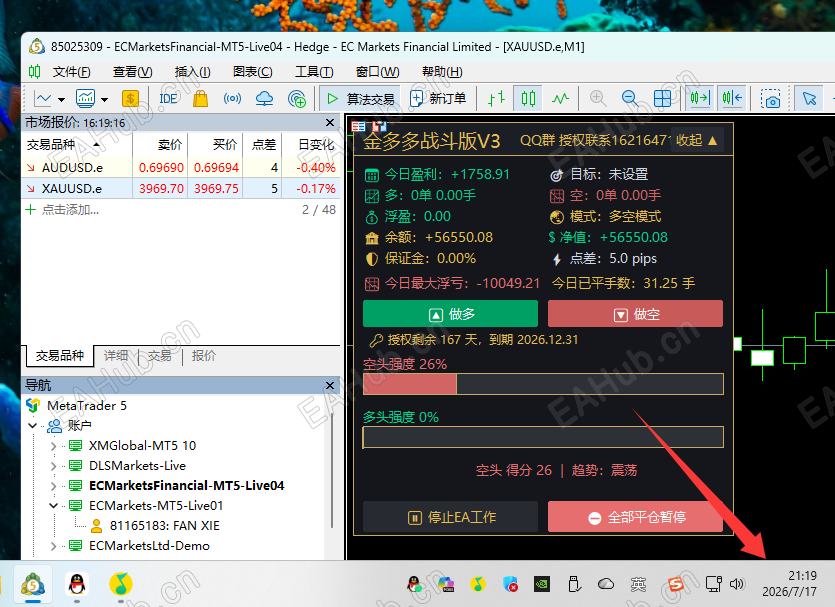
Task: Select the AUDUSD.e symbol row
Action: pos(181,168)
